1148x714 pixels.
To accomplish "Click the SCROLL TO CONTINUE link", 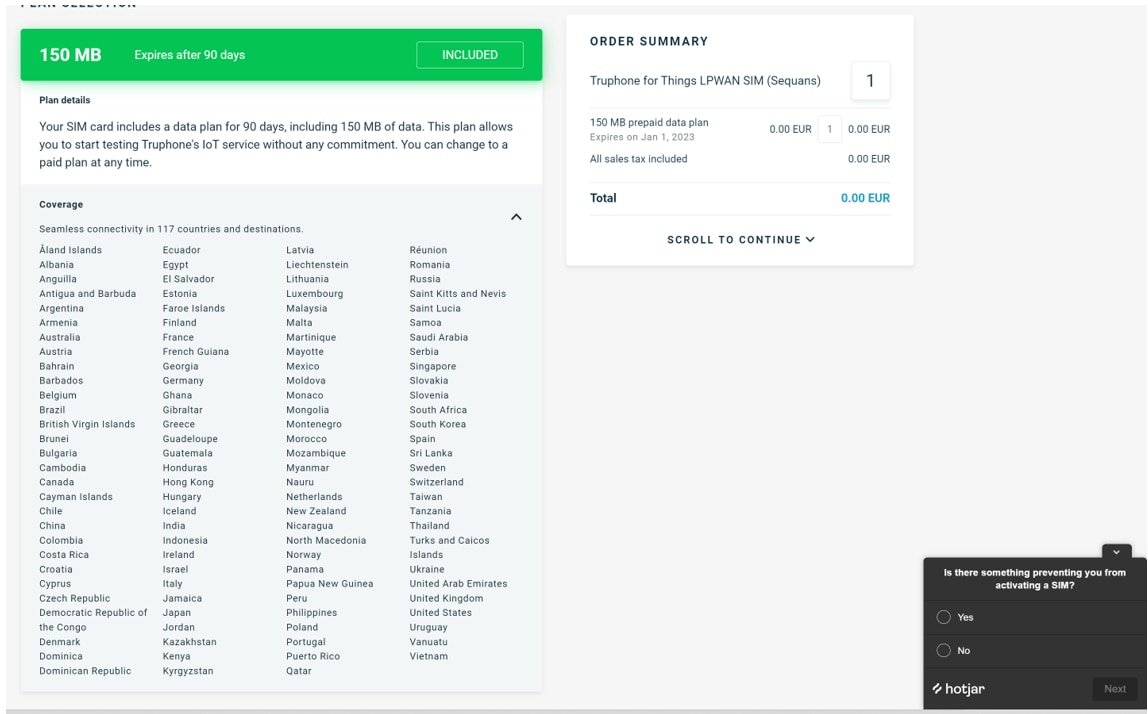I will click(x=734, y=240).
